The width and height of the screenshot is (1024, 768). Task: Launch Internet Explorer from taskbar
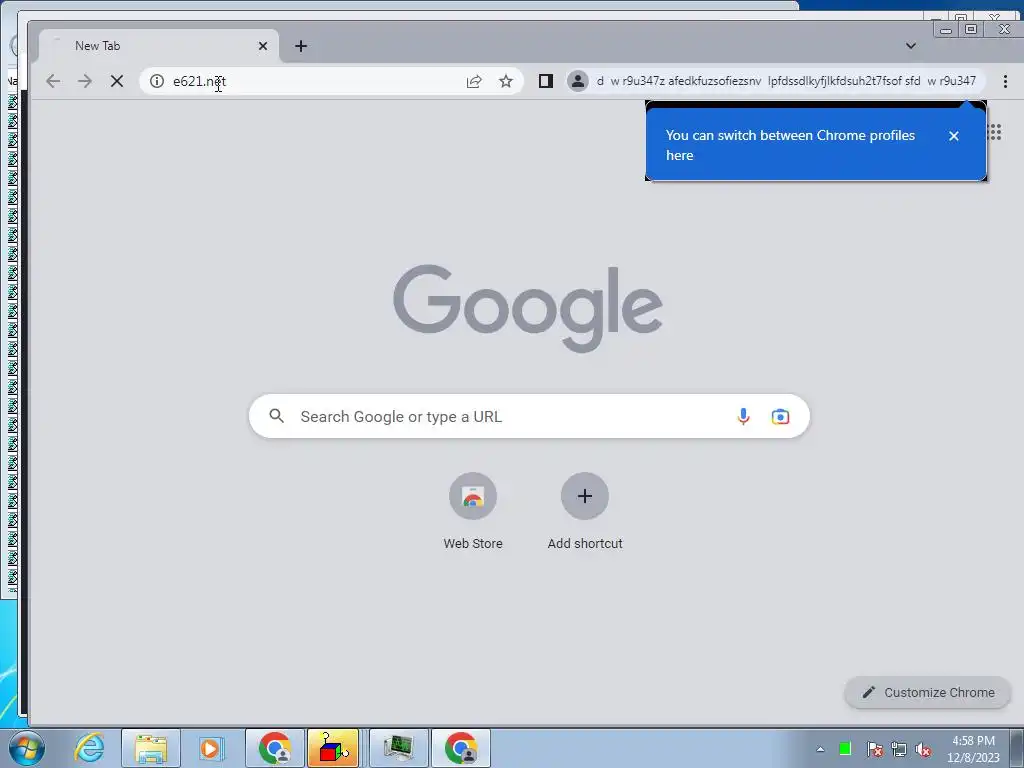(x=89, y=748)
